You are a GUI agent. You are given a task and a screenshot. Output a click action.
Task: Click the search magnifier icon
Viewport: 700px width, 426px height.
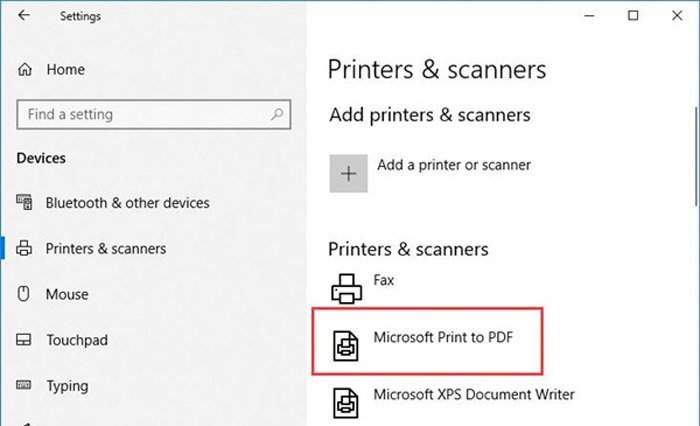click(277, 114)
